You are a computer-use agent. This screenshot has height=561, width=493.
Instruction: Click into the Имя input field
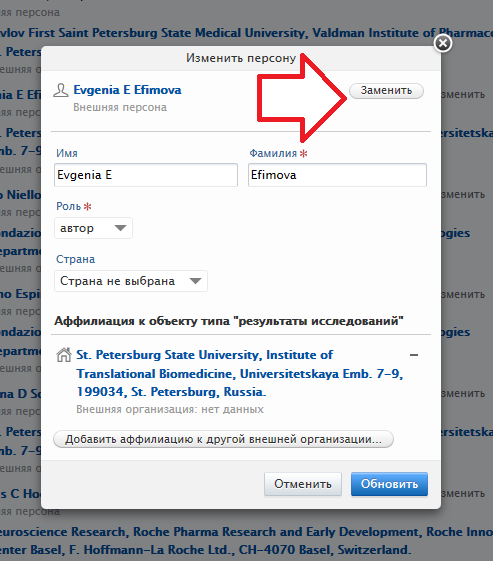(x=146, y=175)
